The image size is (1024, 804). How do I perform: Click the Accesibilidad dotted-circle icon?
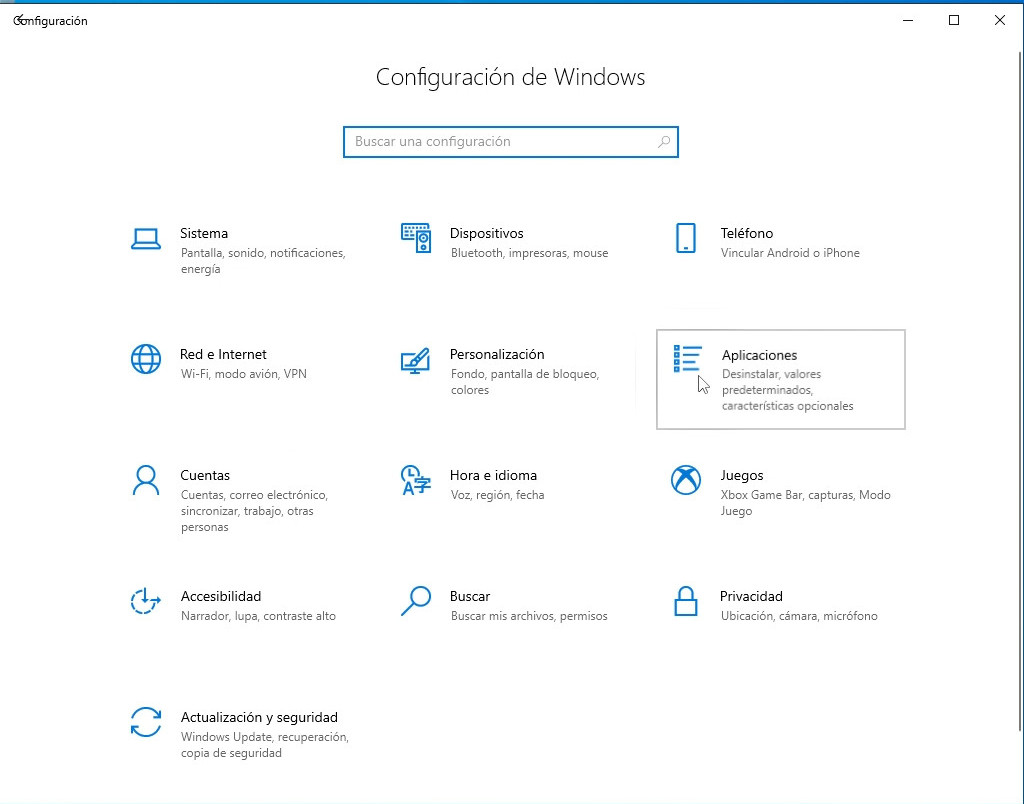pos(146,601)
